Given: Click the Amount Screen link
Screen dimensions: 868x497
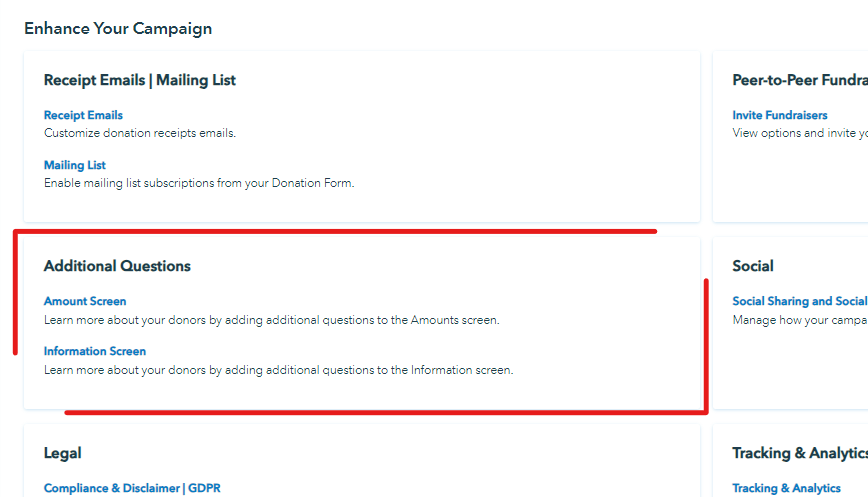Looking at the screenshot, I should pos(85,301).
